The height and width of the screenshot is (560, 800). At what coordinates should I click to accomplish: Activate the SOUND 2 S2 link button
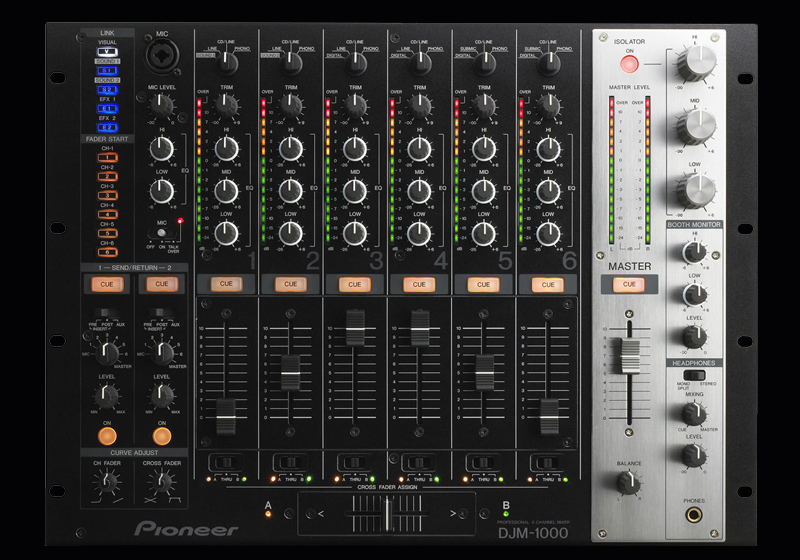coord(107,90)
